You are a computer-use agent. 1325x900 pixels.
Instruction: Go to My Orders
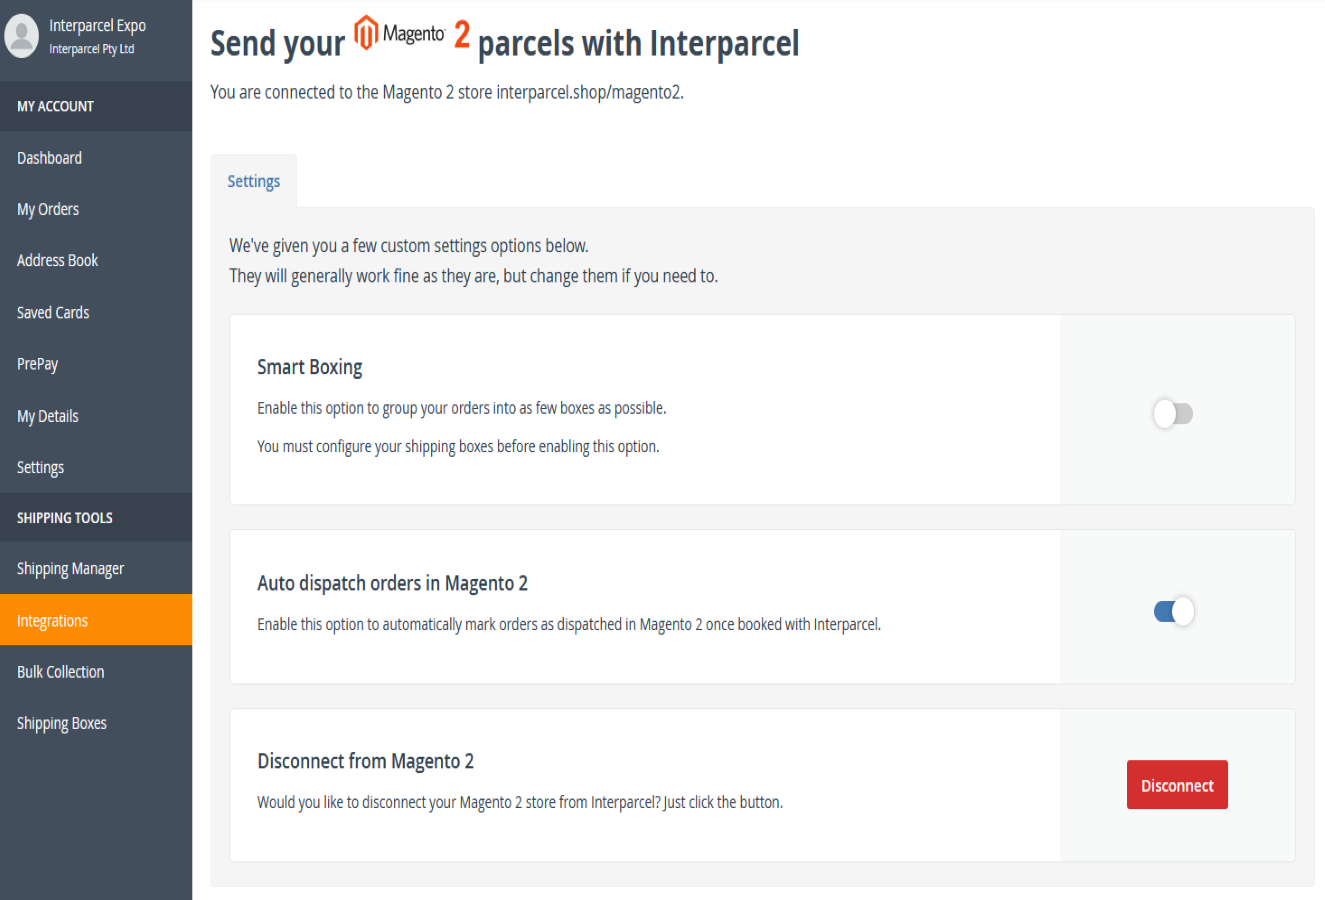click(48, 209)
